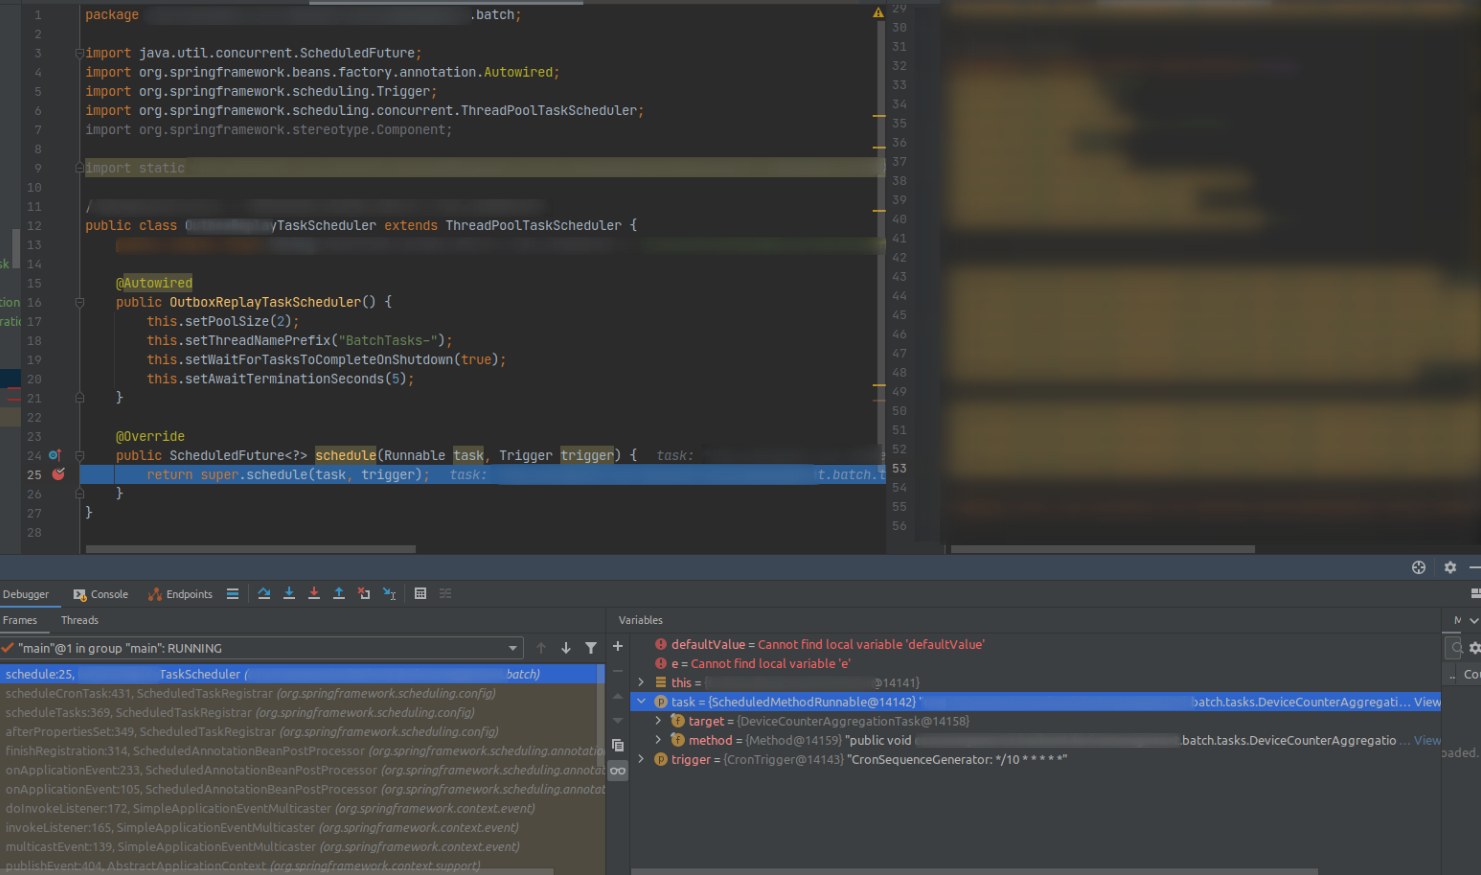Open the debug panel settings gear
Image resolution: width=1481 pixels, height=875 pixels.
click(x=1450, y=567)
